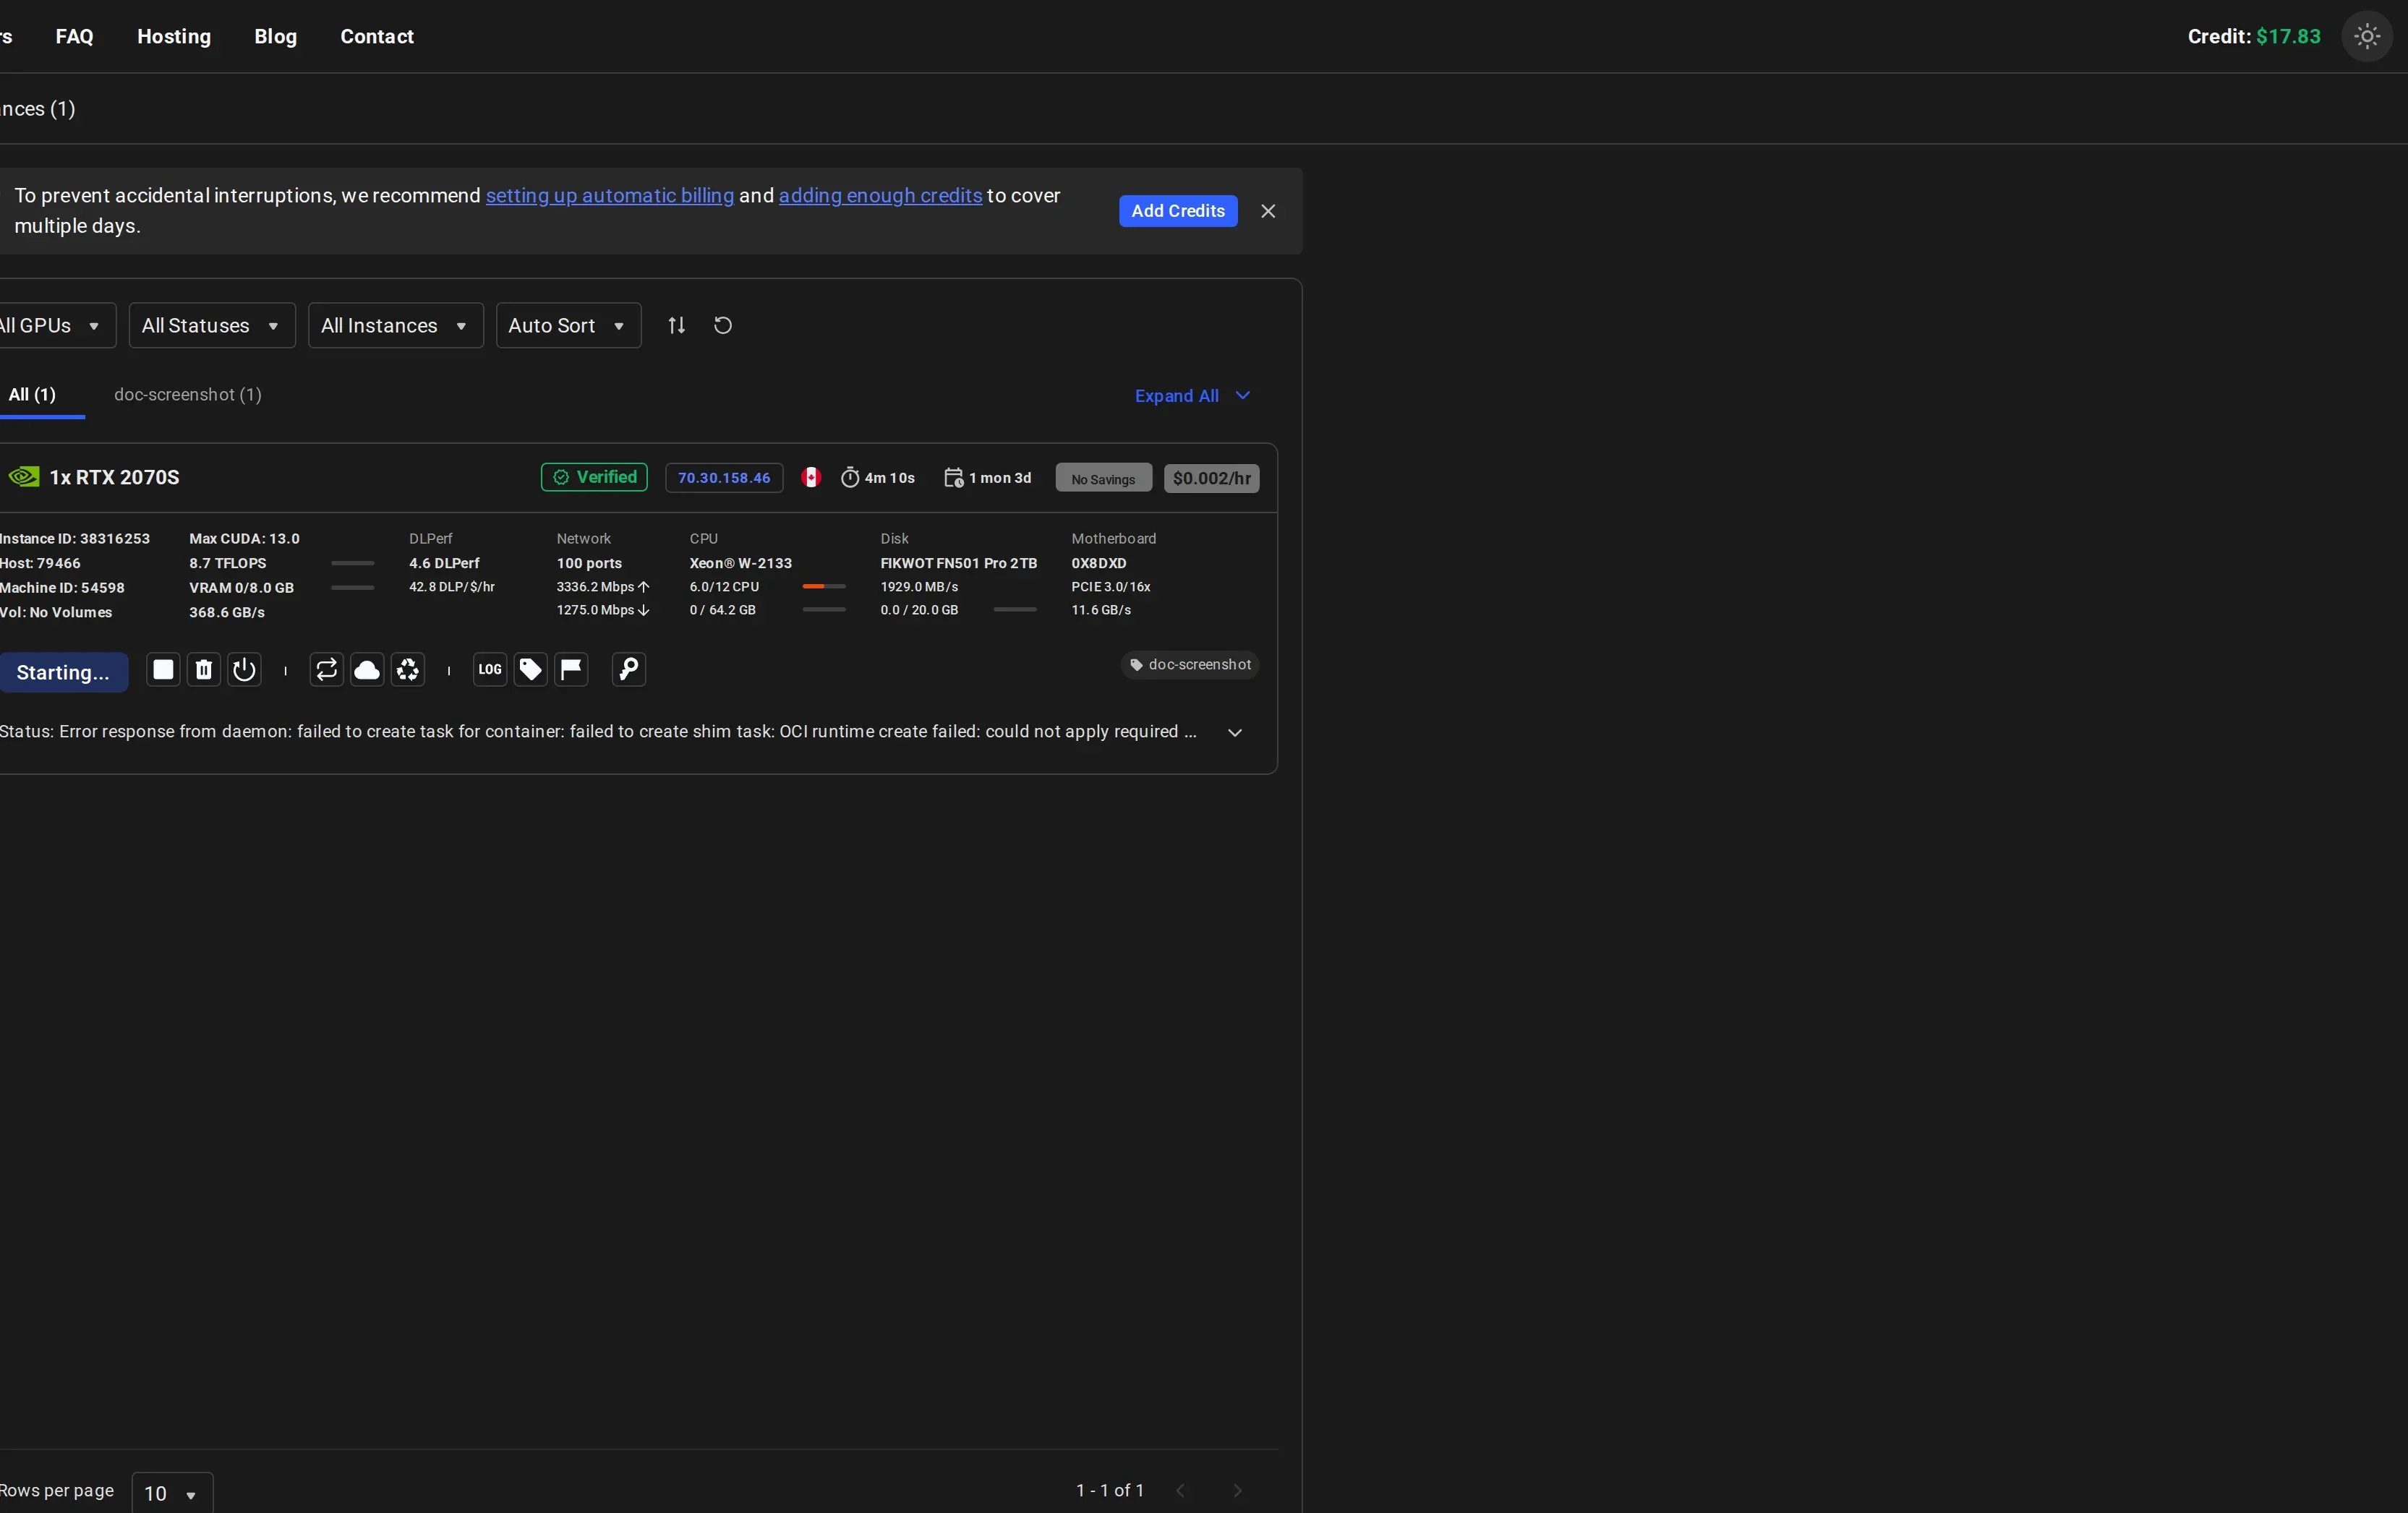Go to the Blog
The image size is (2408, 1513).
(x=275, y=36)
